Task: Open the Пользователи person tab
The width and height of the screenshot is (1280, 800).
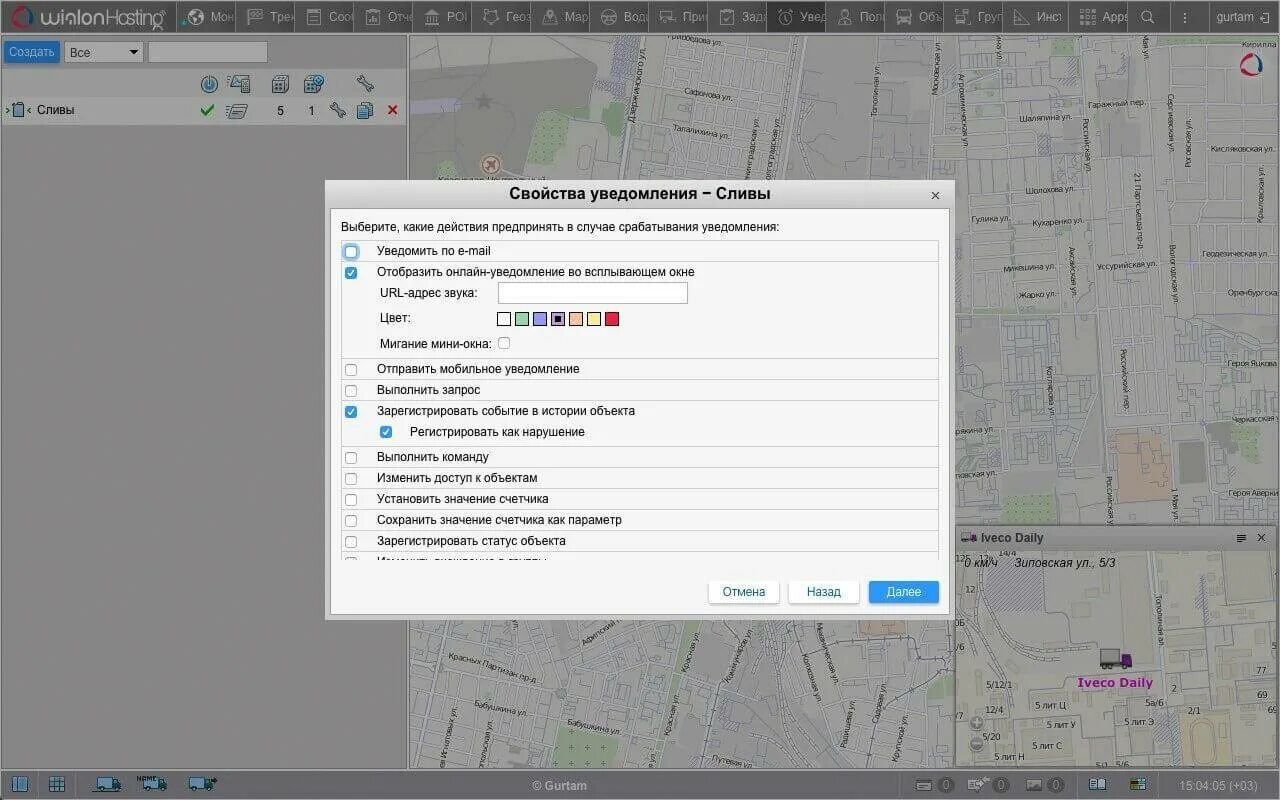Action: pos(857,17)
